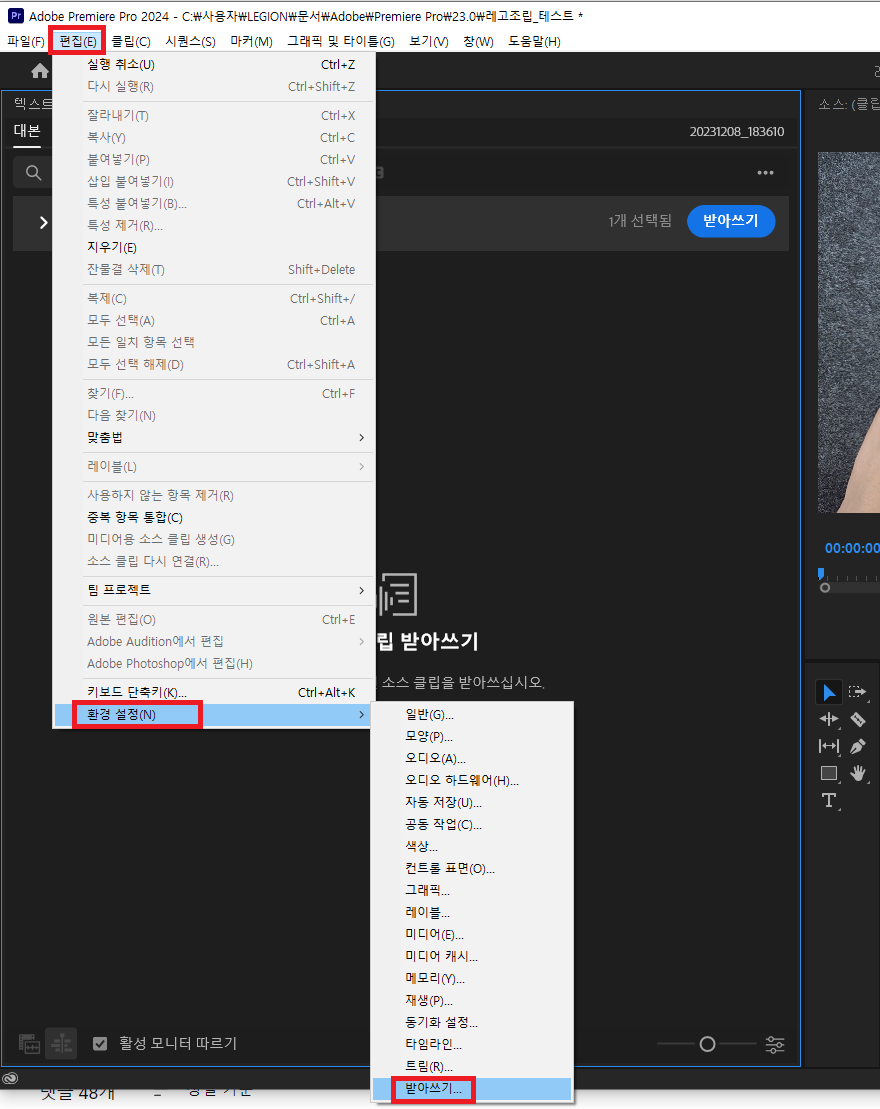Open the 환경 설정(N) submenu
The height and width of the screenshot is (1109, 880).
pos(214,715)
